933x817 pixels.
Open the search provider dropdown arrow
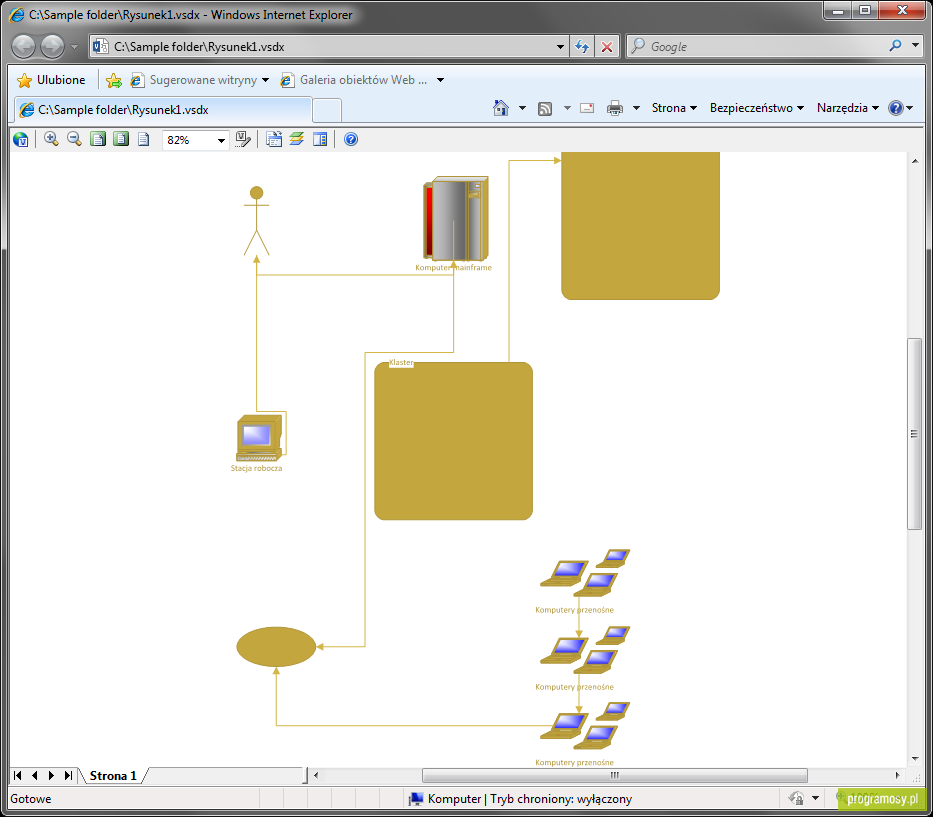click(915, 46)
